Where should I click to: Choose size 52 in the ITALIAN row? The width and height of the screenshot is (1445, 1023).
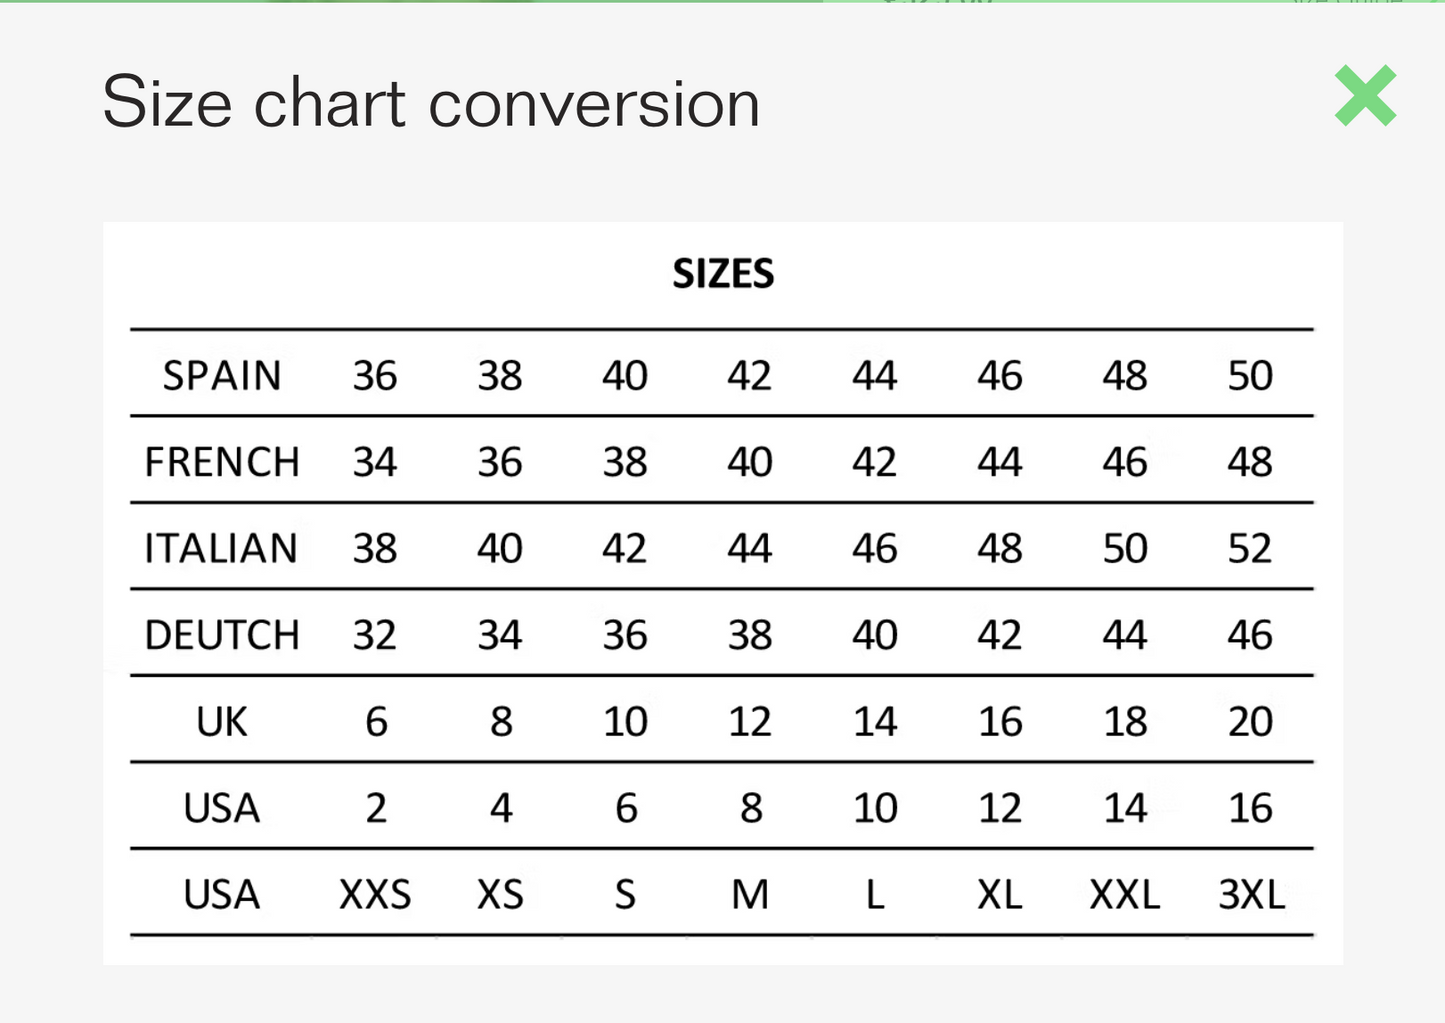1250,549
